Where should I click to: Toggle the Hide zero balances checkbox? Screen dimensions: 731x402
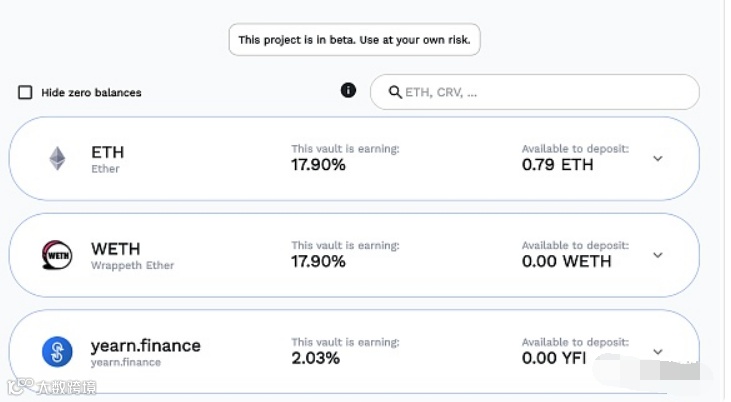[25, 93]
